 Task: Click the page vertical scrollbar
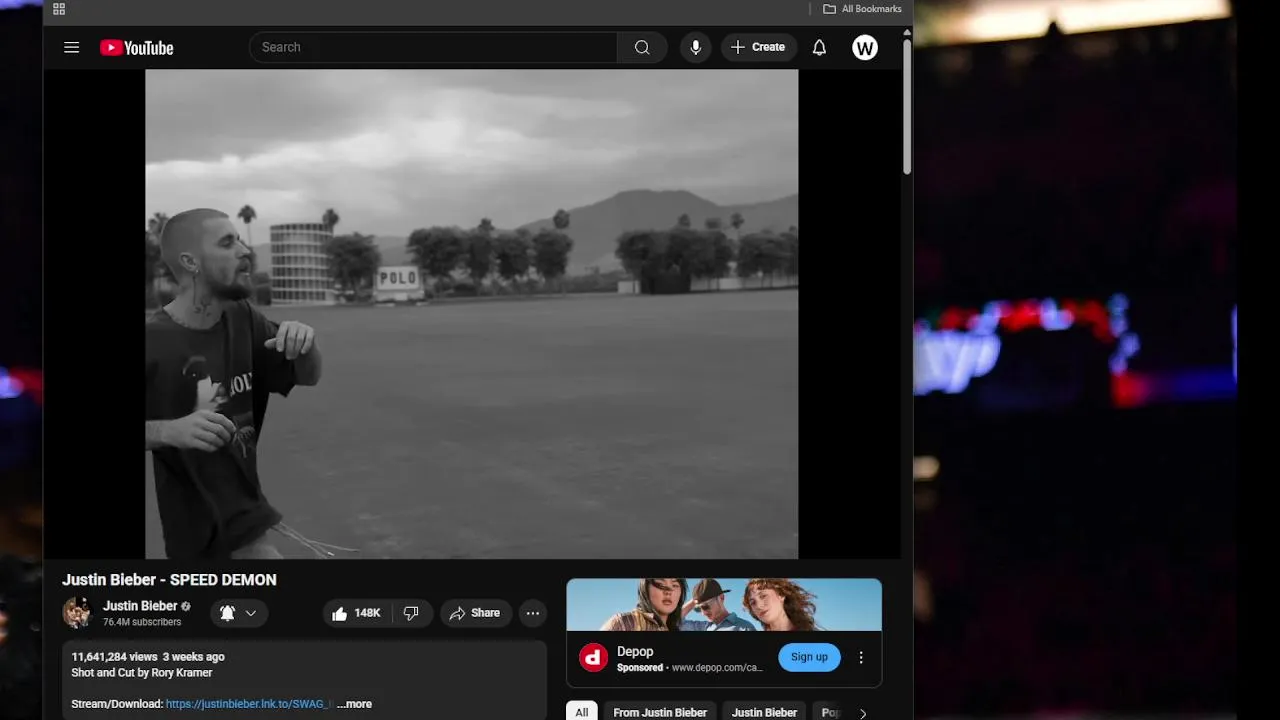click(907, 105)
